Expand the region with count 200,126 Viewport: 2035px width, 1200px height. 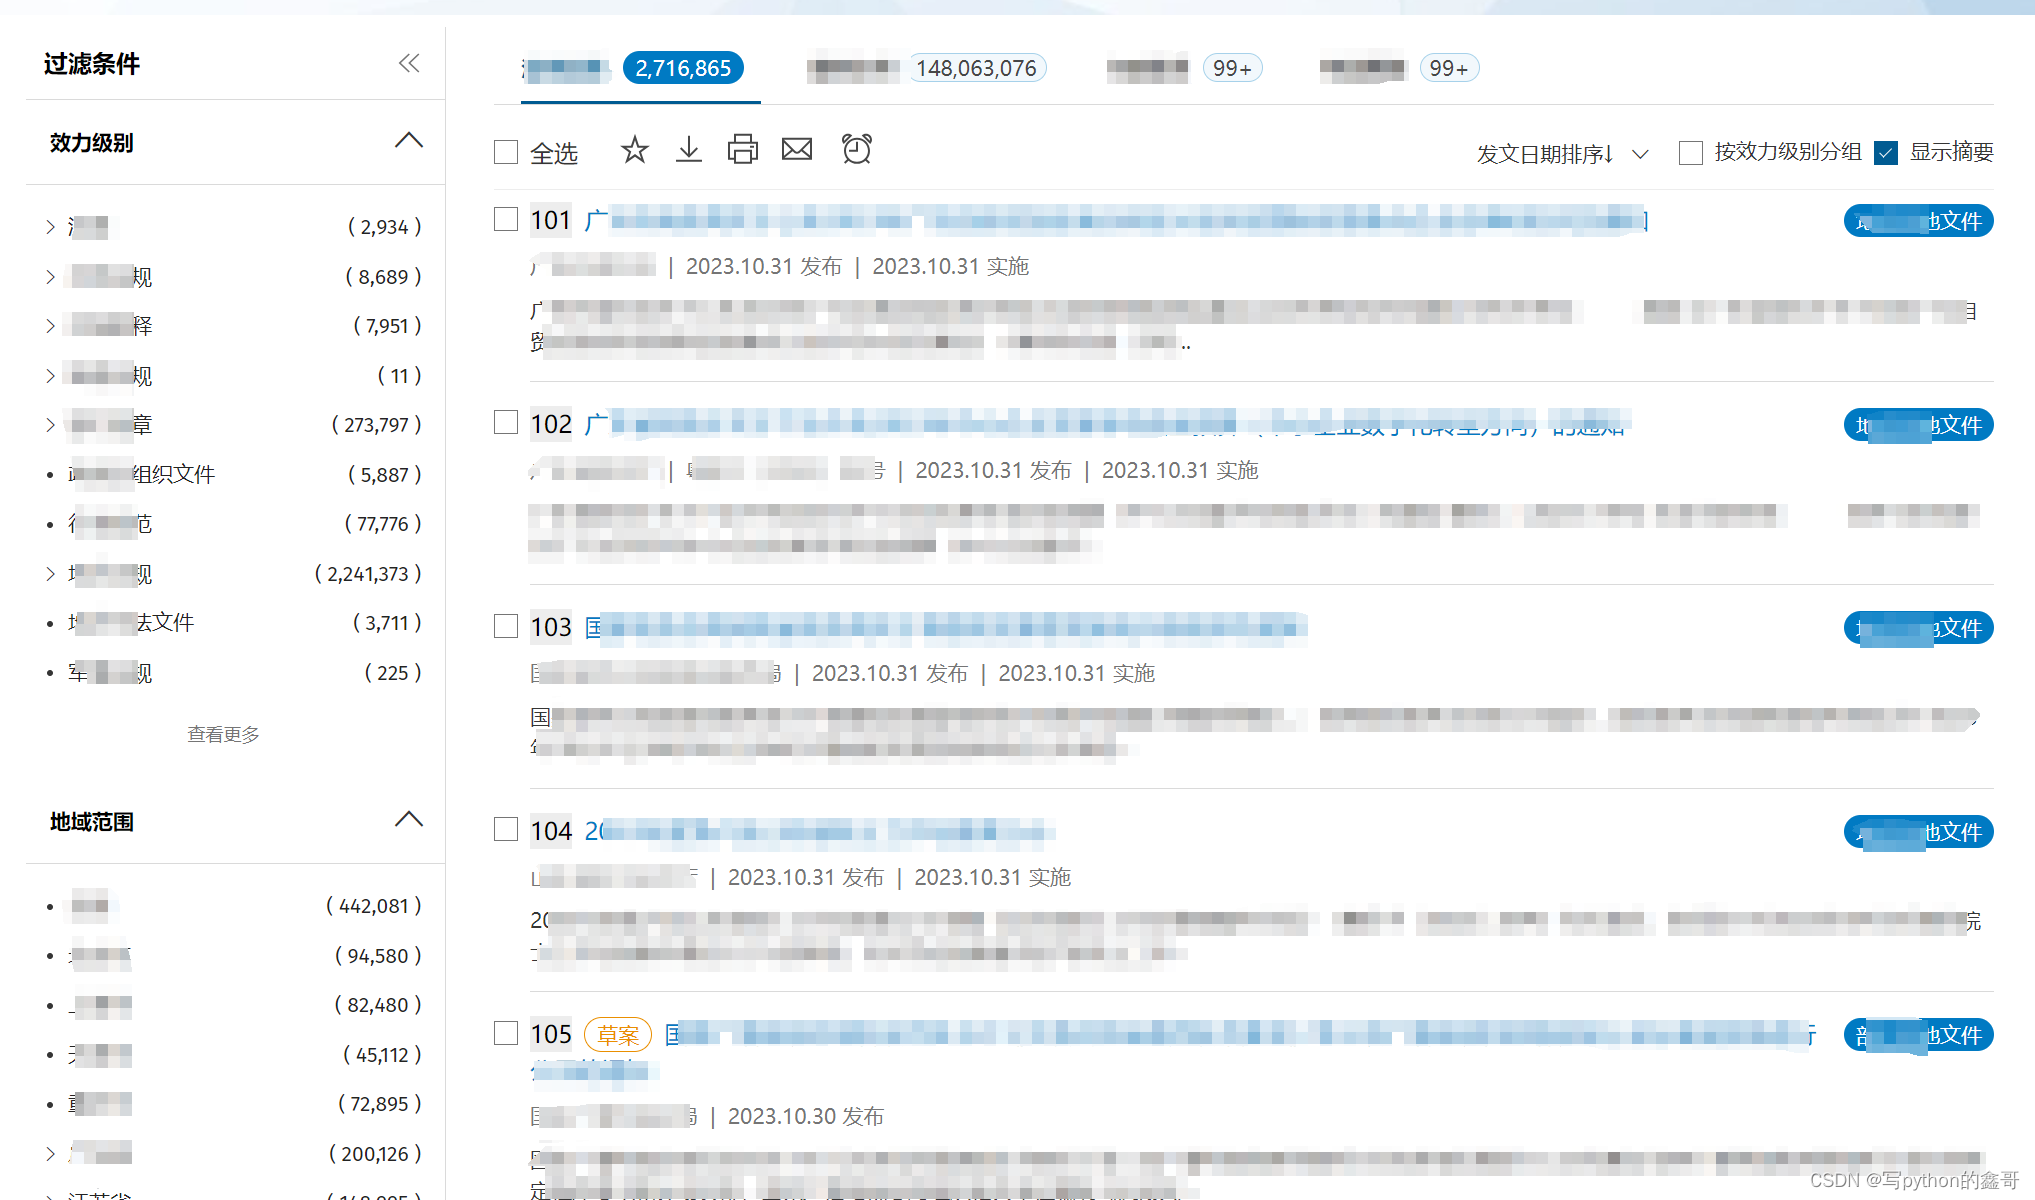pyautogui.click(x=50, y=1154)
